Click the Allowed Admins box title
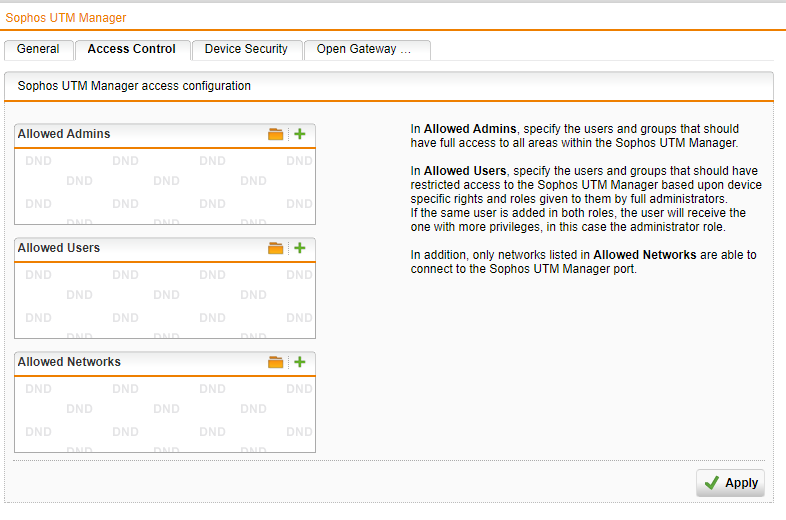Viewport: 786px width, 520px height. point(64,134)
